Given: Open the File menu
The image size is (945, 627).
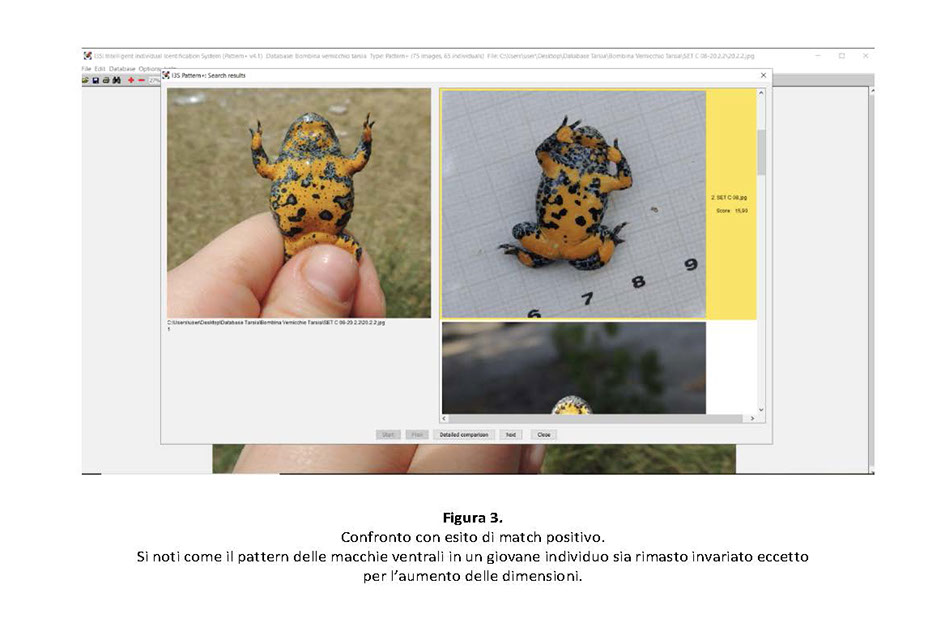Looking at the screenshot, I should tap(87, 68).
